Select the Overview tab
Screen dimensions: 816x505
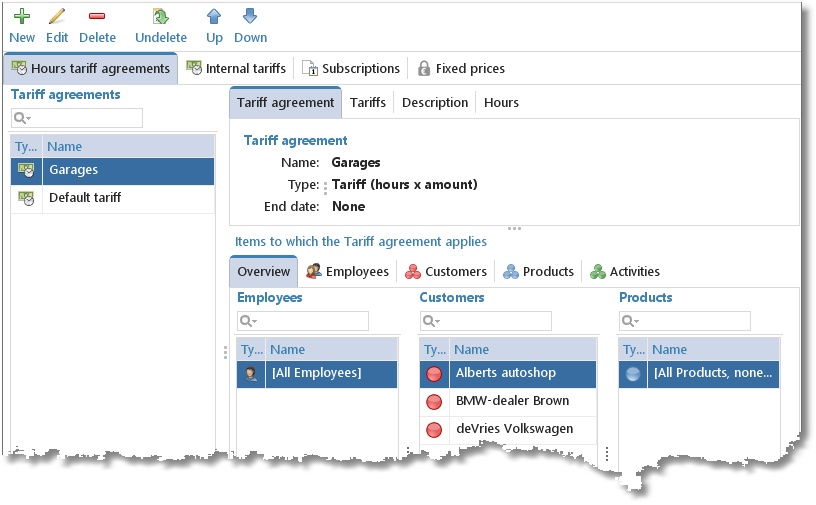263,272
